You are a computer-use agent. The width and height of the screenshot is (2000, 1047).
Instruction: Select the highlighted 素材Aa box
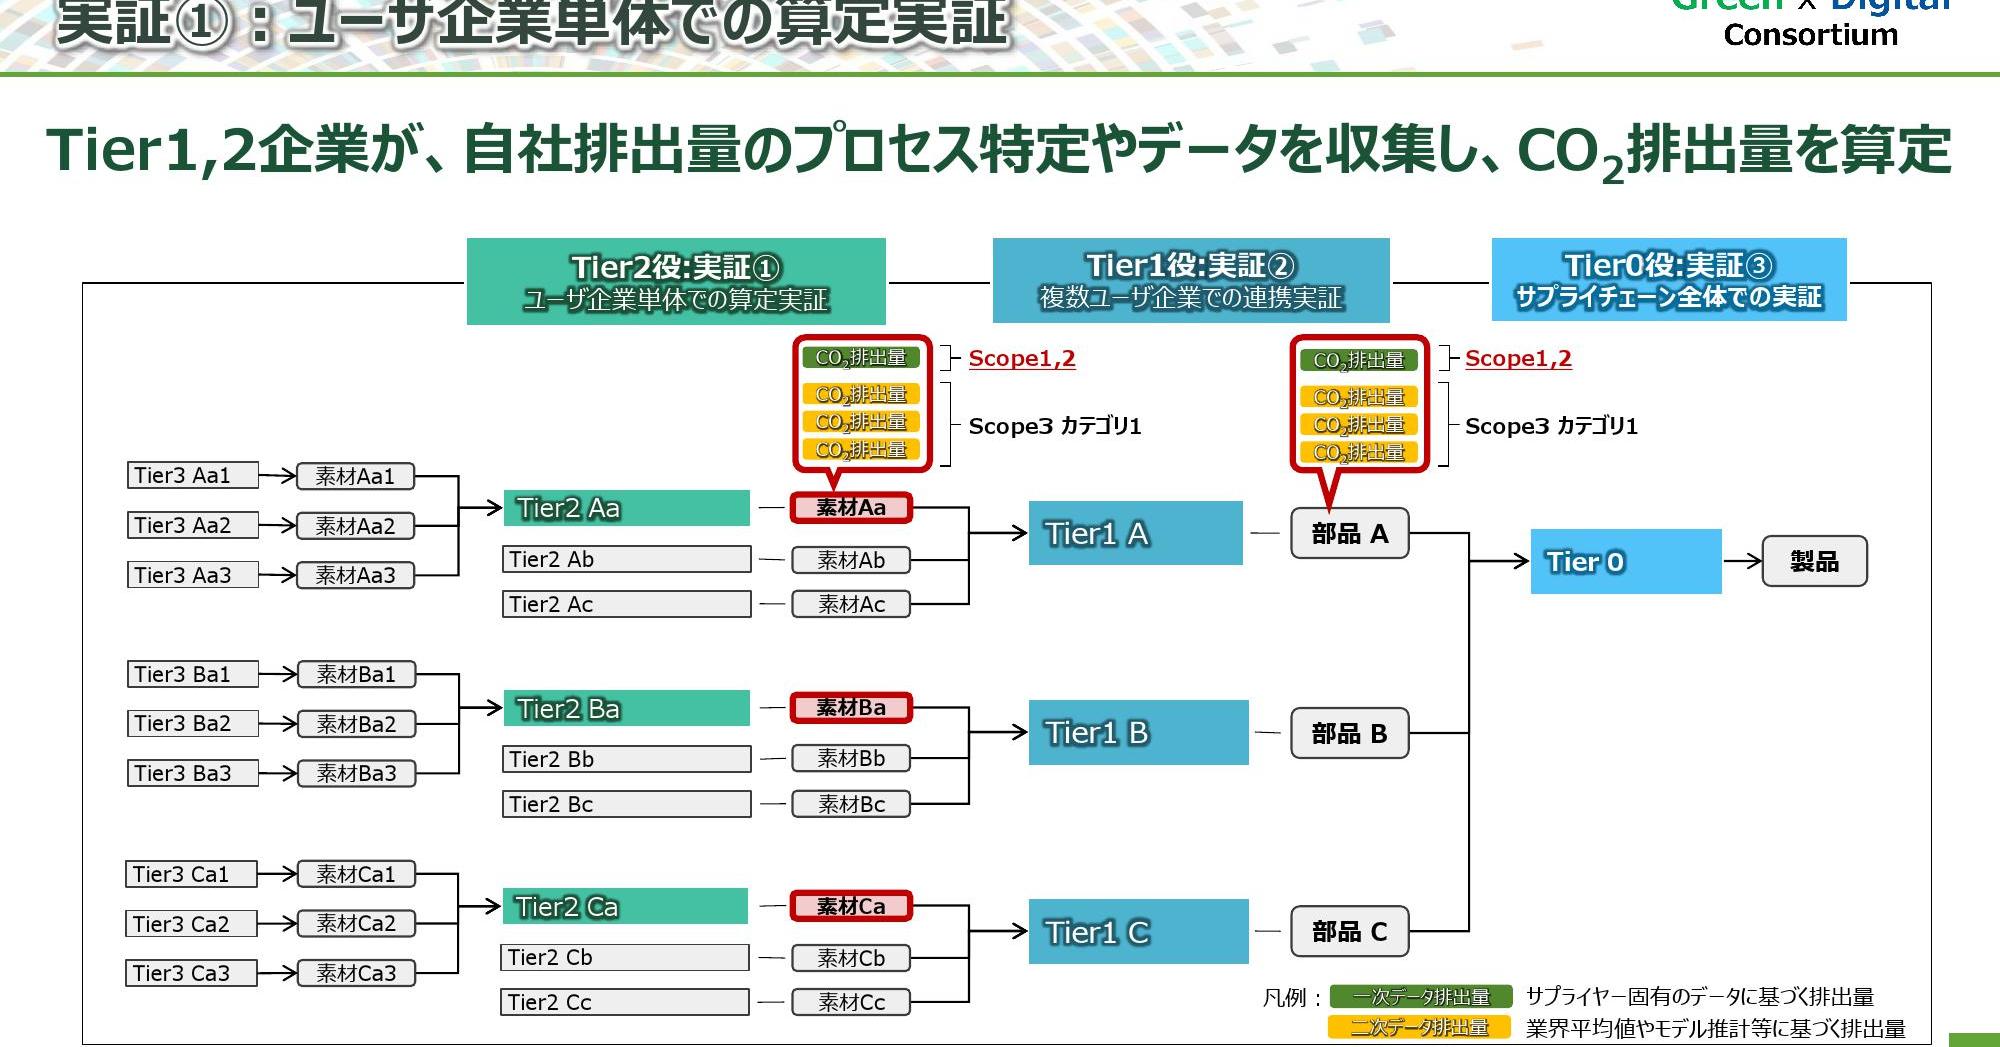click(851, 508)
